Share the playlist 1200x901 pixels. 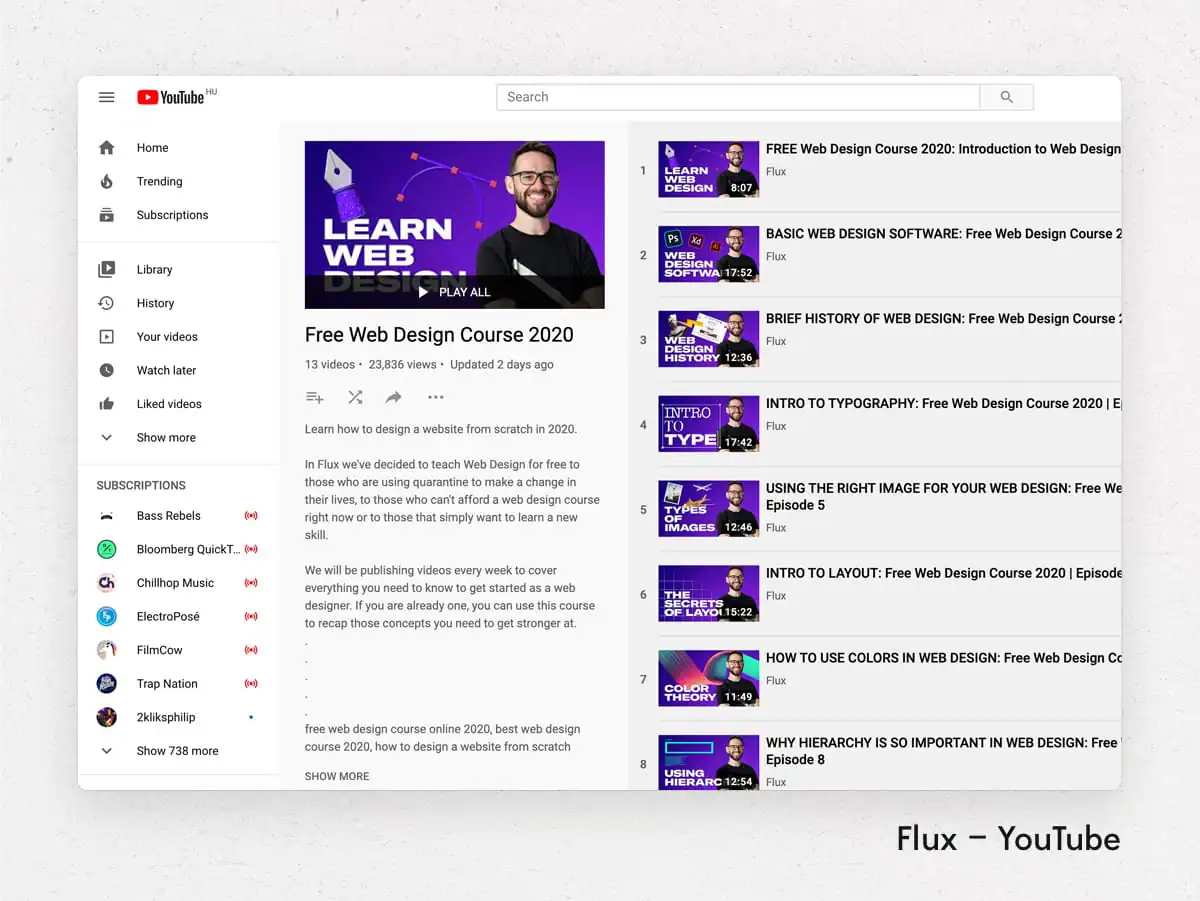pos(393,397)
